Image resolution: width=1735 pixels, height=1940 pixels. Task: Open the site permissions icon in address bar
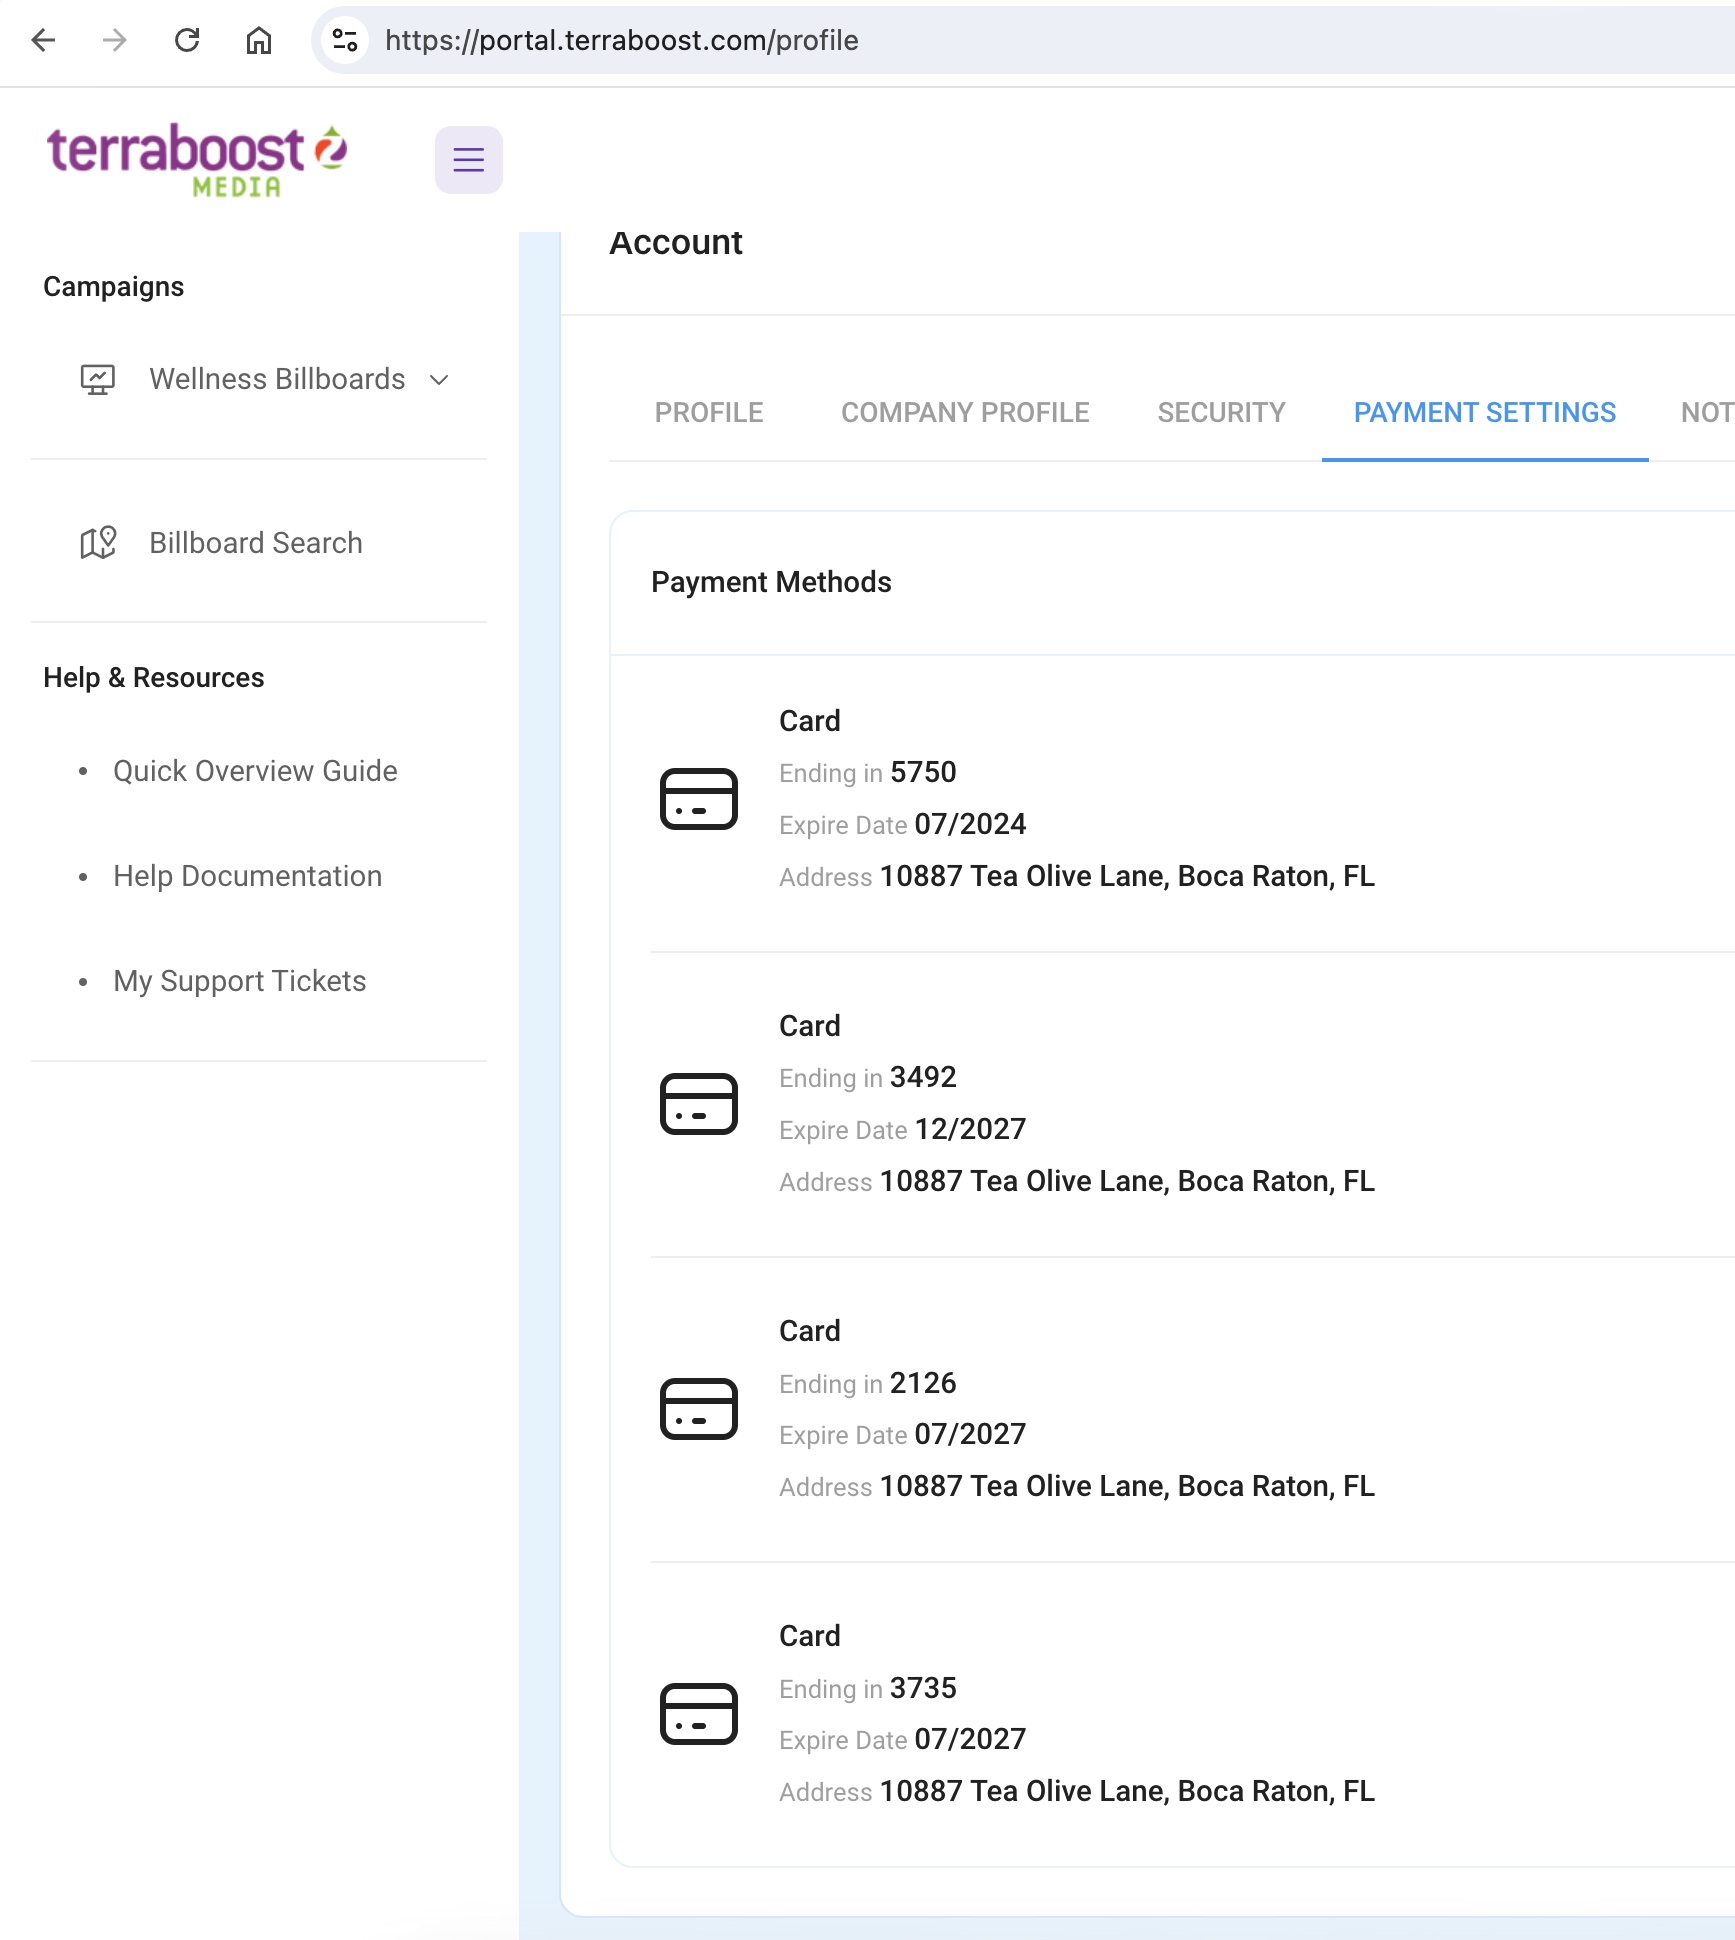coord(345,41)
